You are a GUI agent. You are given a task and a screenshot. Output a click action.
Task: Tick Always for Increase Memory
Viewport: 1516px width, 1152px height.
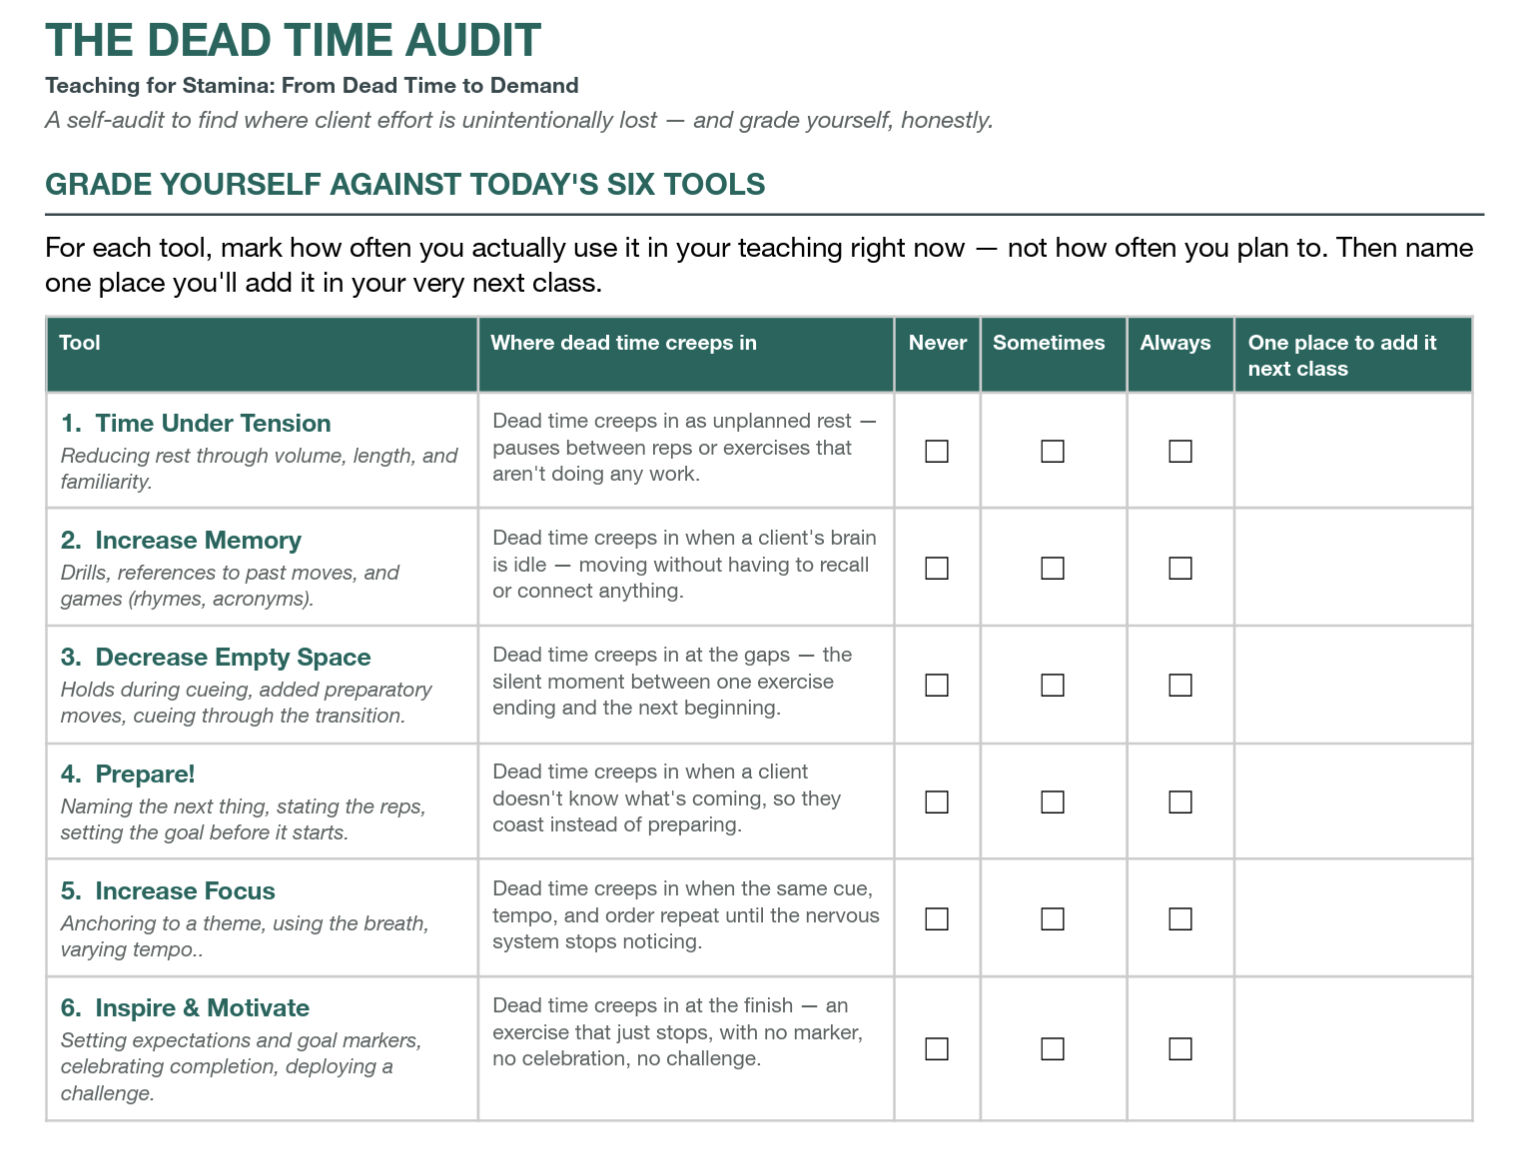pos(1180,568)
